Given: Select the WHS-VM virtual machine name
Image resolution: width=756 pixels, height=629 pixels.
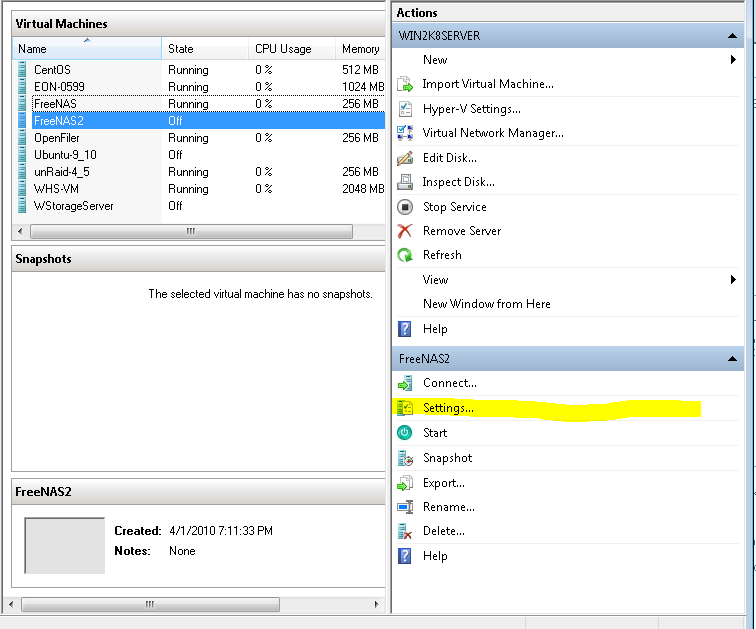Looking at the screenshot, I should (56, 189).
